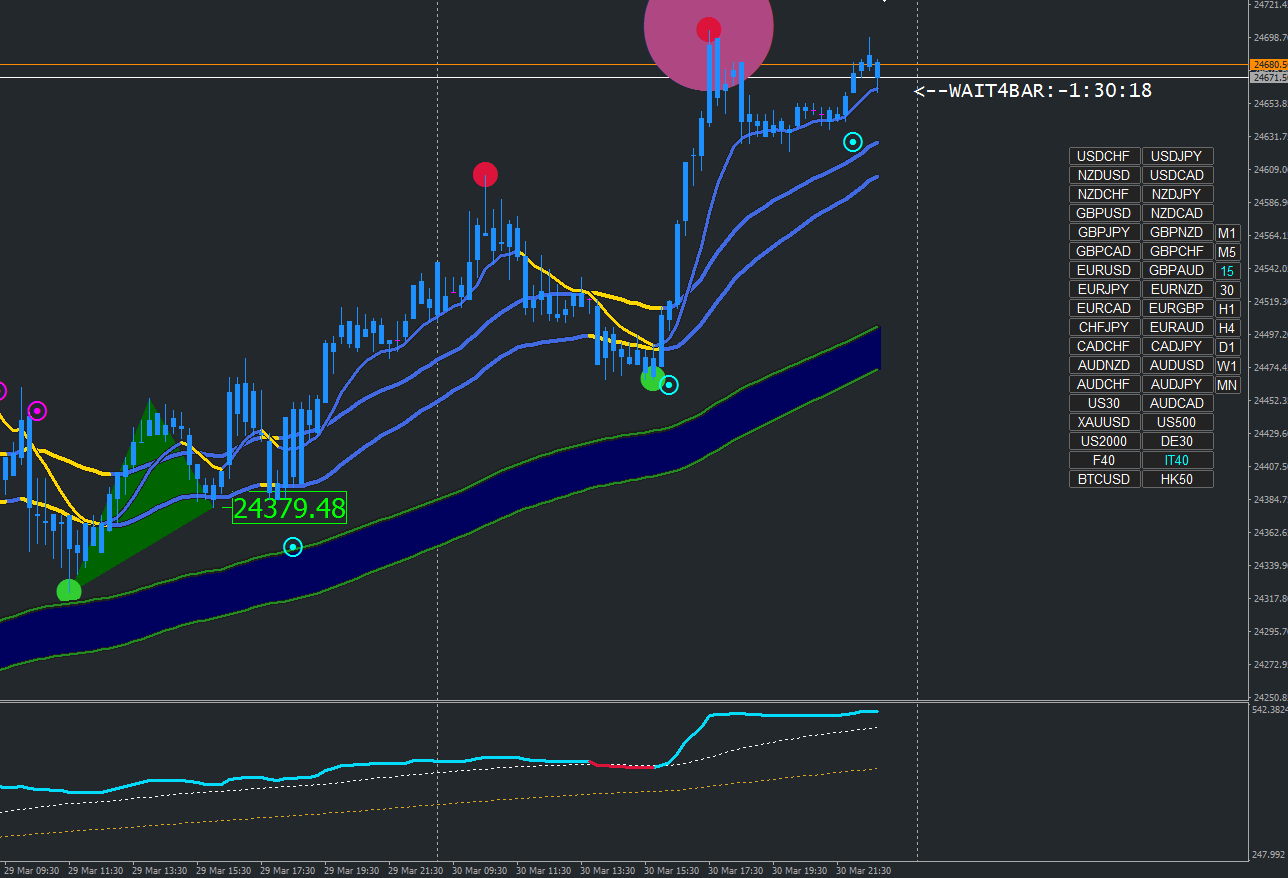Select the MN monthly timeframe button
Image resolution: width=1288 pixels, height=878 pixels.
pos(1227,385)
